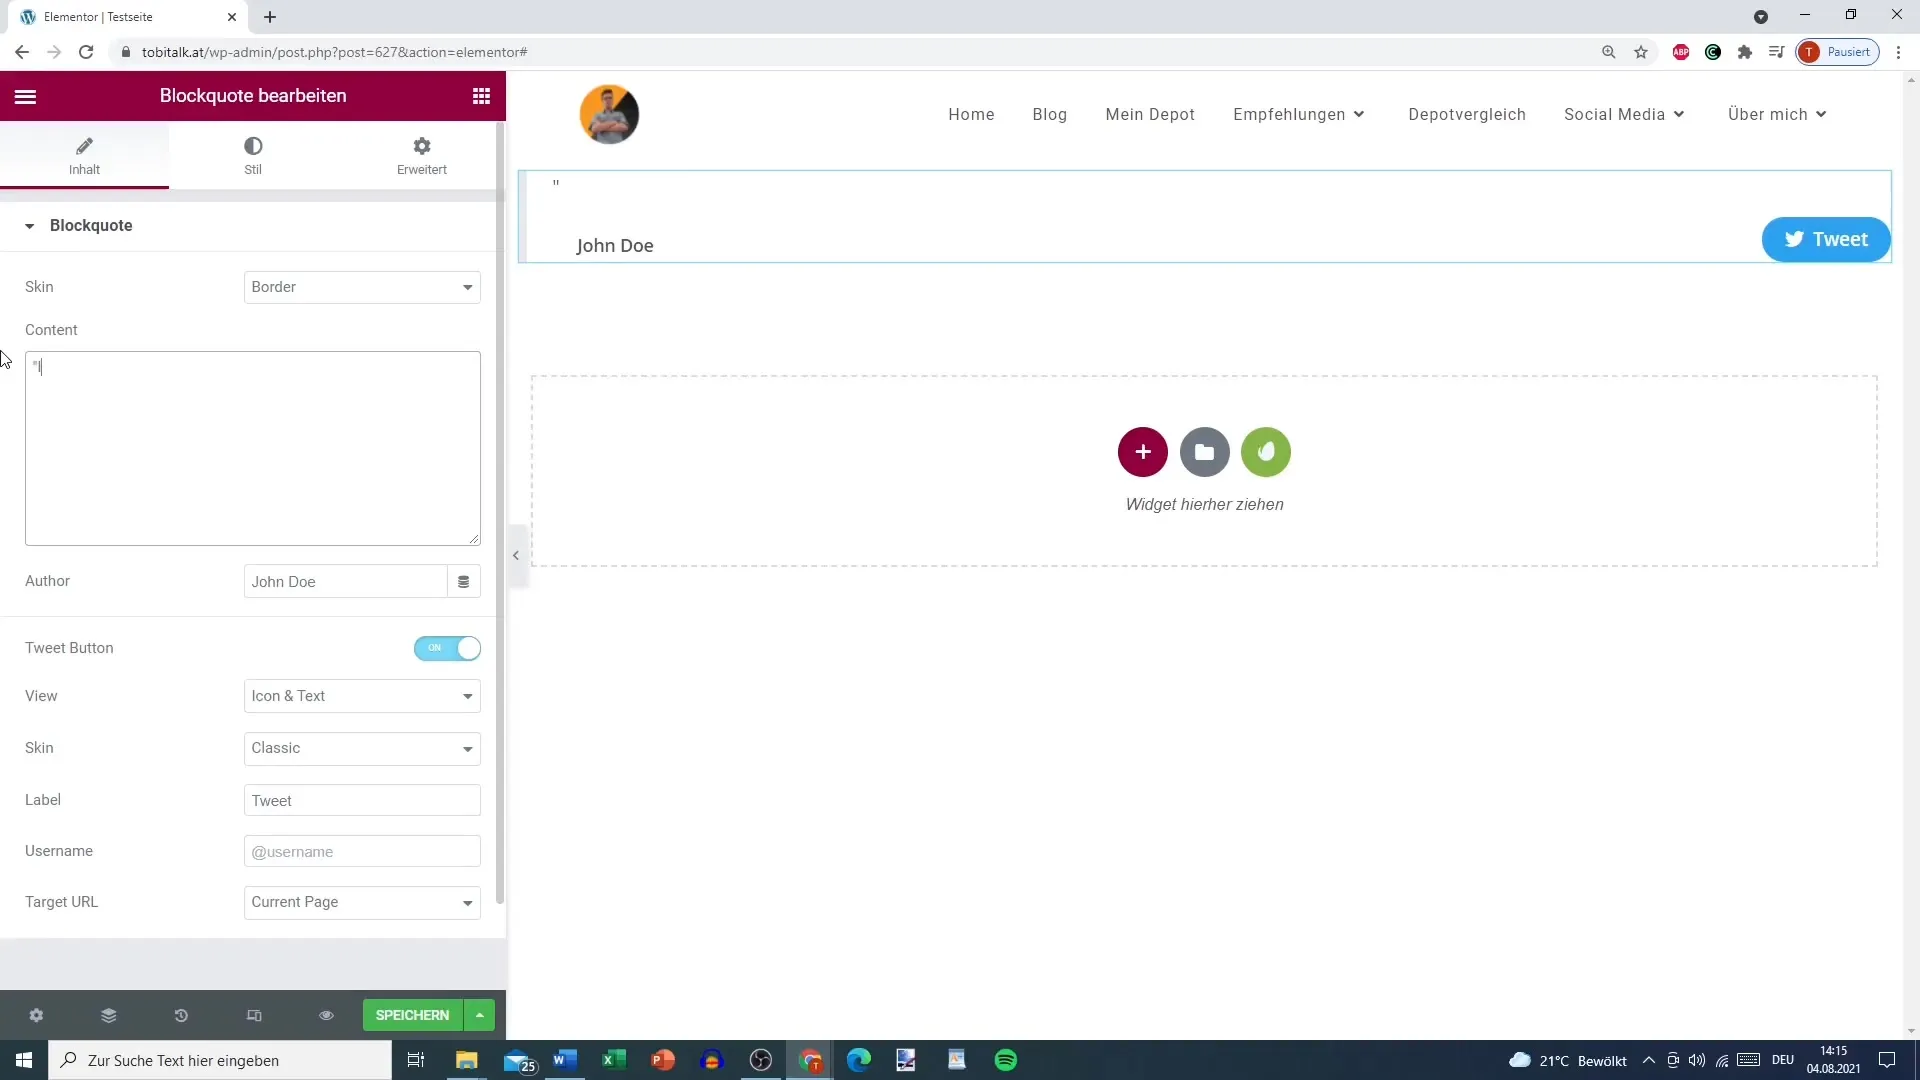Image resolution: width=1920 pixels, height=1080 pixels.
Task: Edit the Author field John Doe
Action: coord(345,582)
